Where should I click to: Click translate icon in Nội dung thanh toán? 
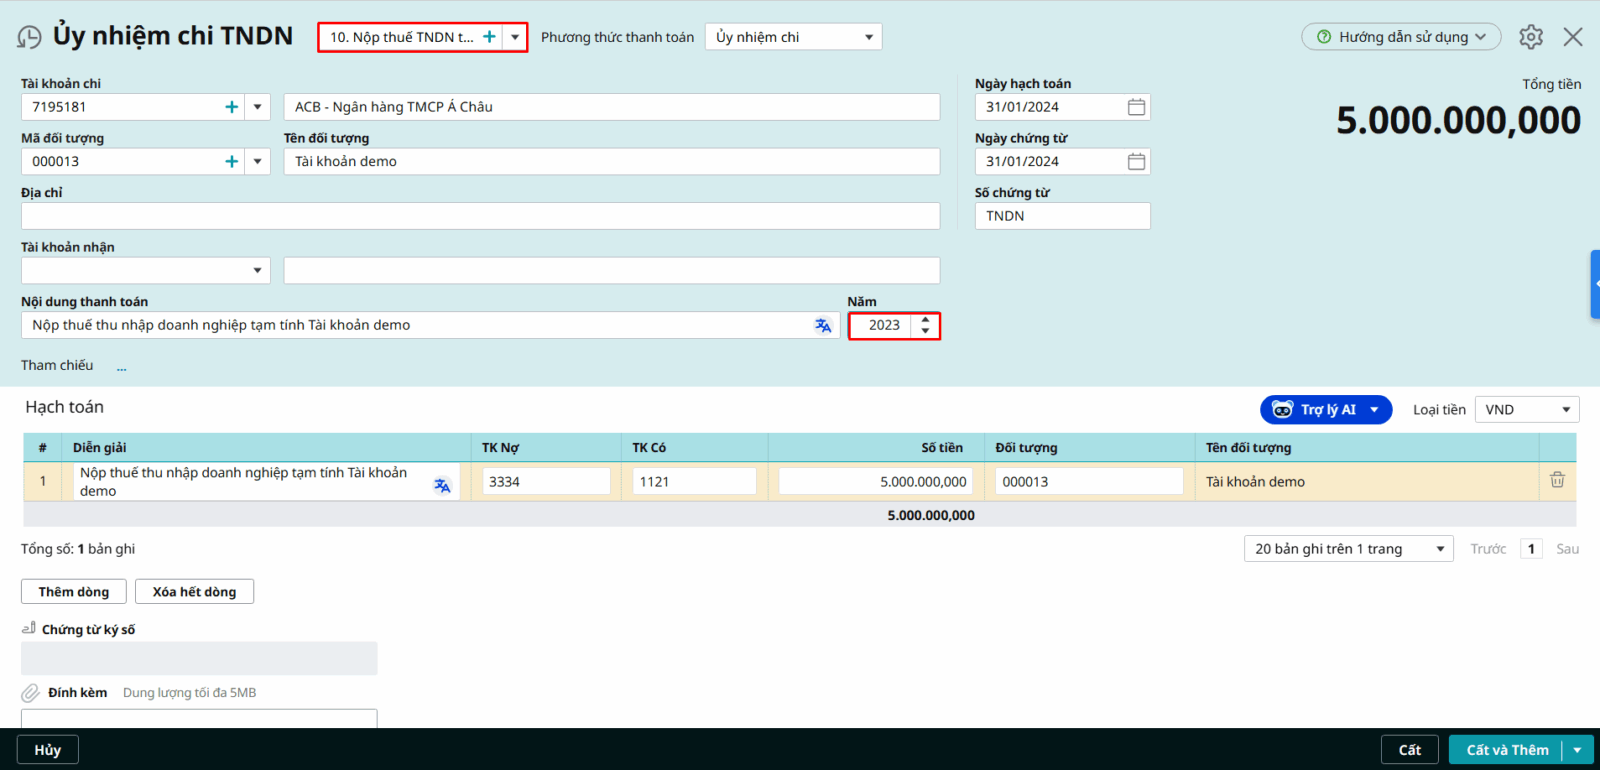(822, 325)
